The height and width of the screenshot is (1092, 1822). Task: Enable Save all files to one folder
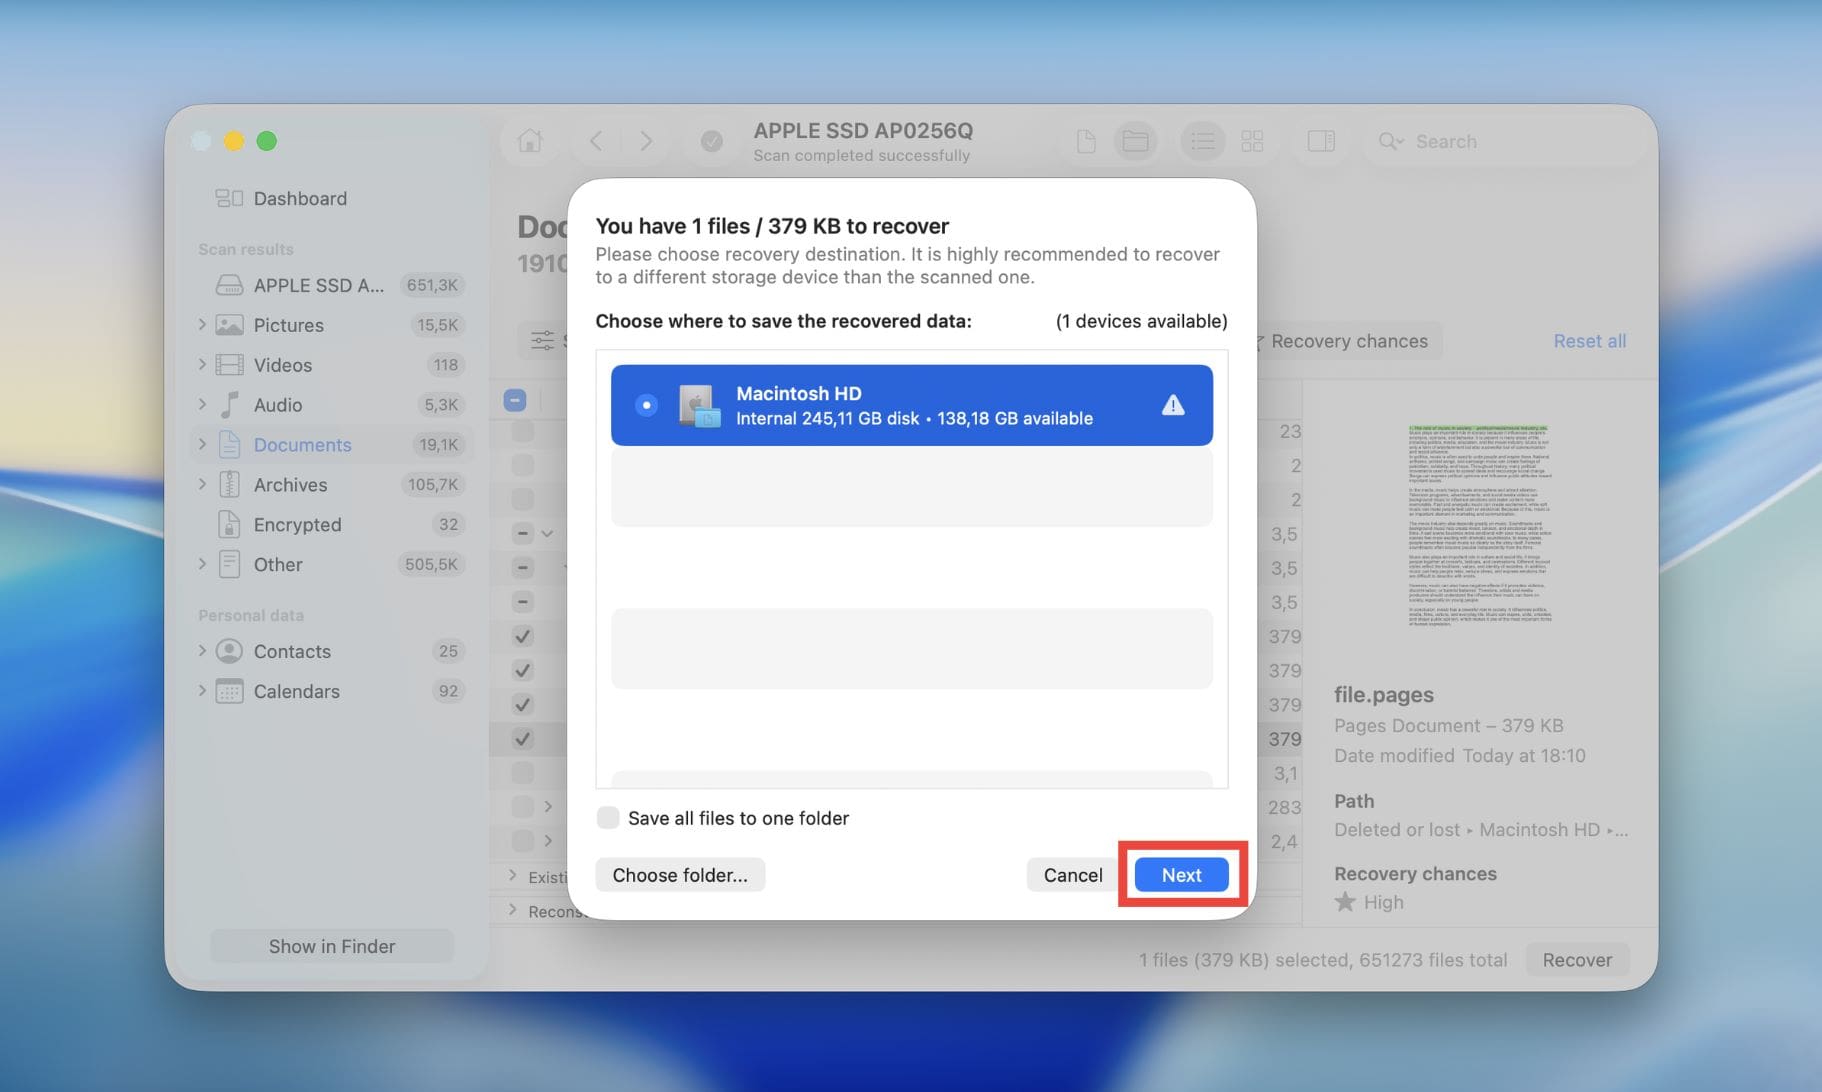tap(608, 818)
